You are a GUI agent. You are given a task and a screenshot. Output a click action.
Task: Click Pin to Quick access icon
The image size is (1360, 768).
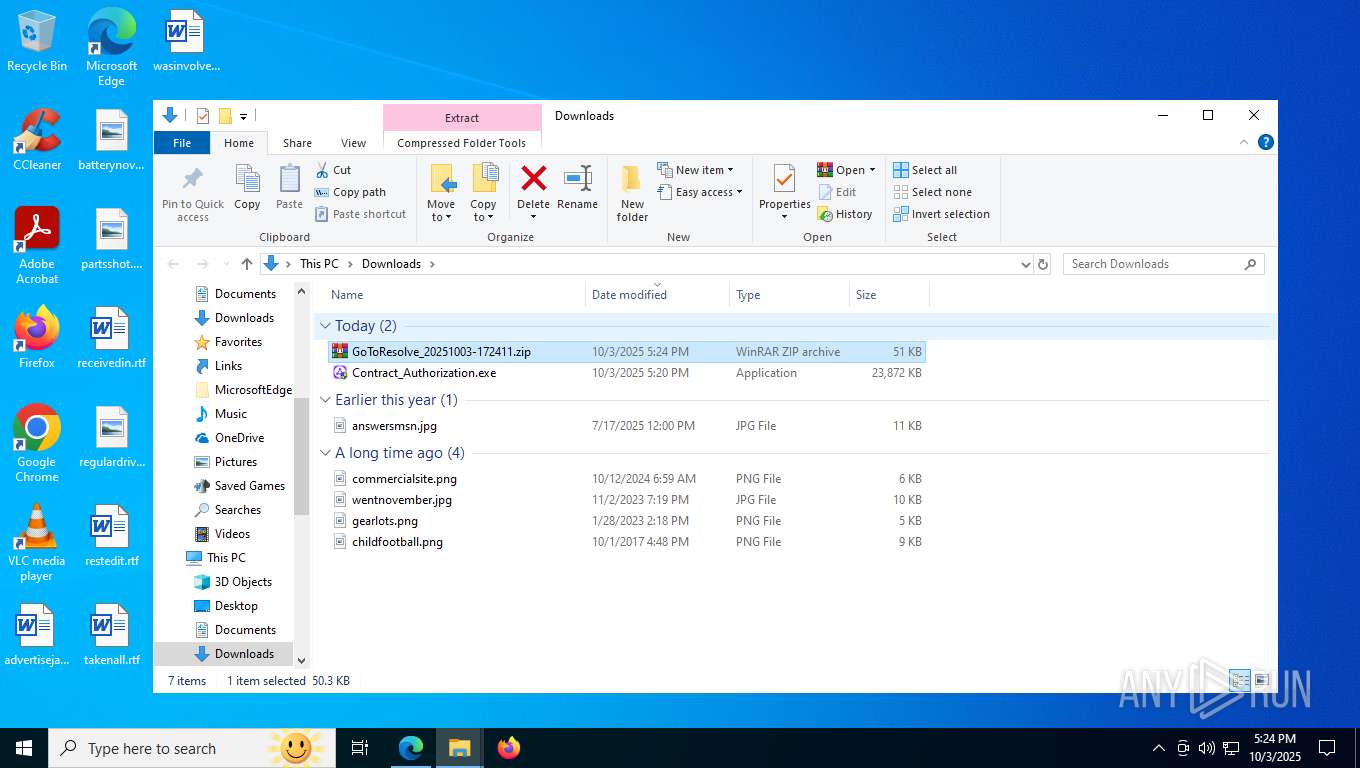[192, 180]
